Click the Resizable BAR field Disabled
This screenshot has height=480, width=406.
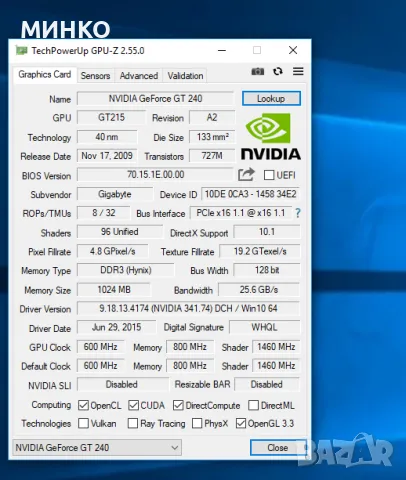267,384
